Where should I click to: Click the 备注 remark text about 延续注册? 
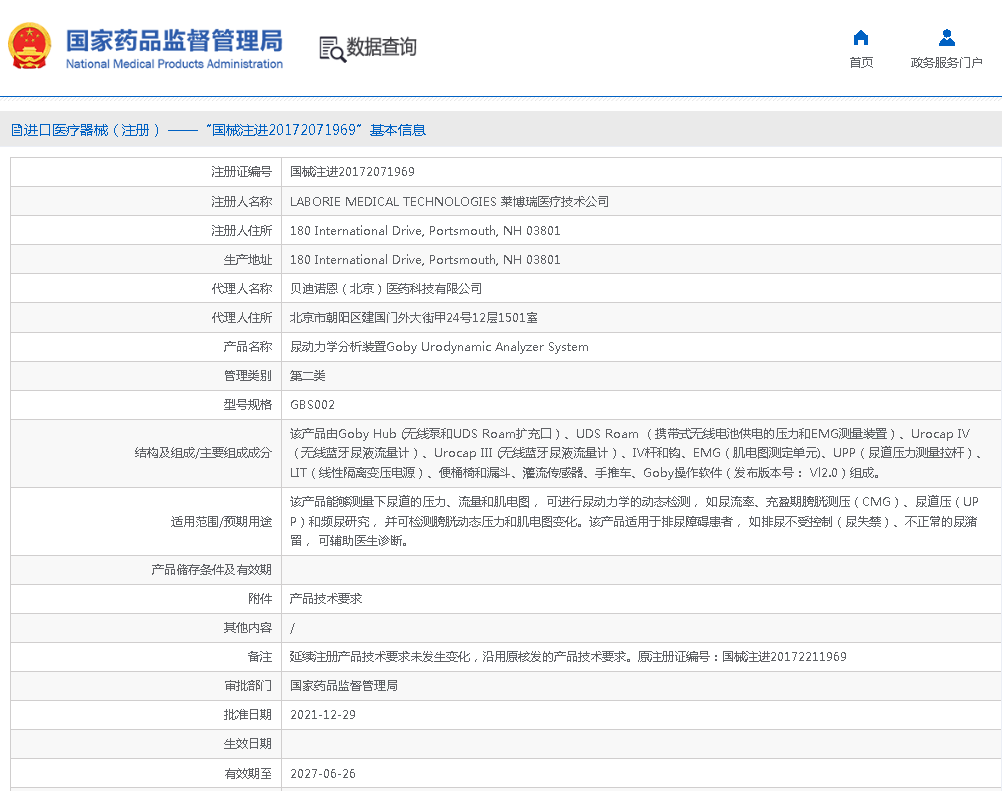(568, 657)
